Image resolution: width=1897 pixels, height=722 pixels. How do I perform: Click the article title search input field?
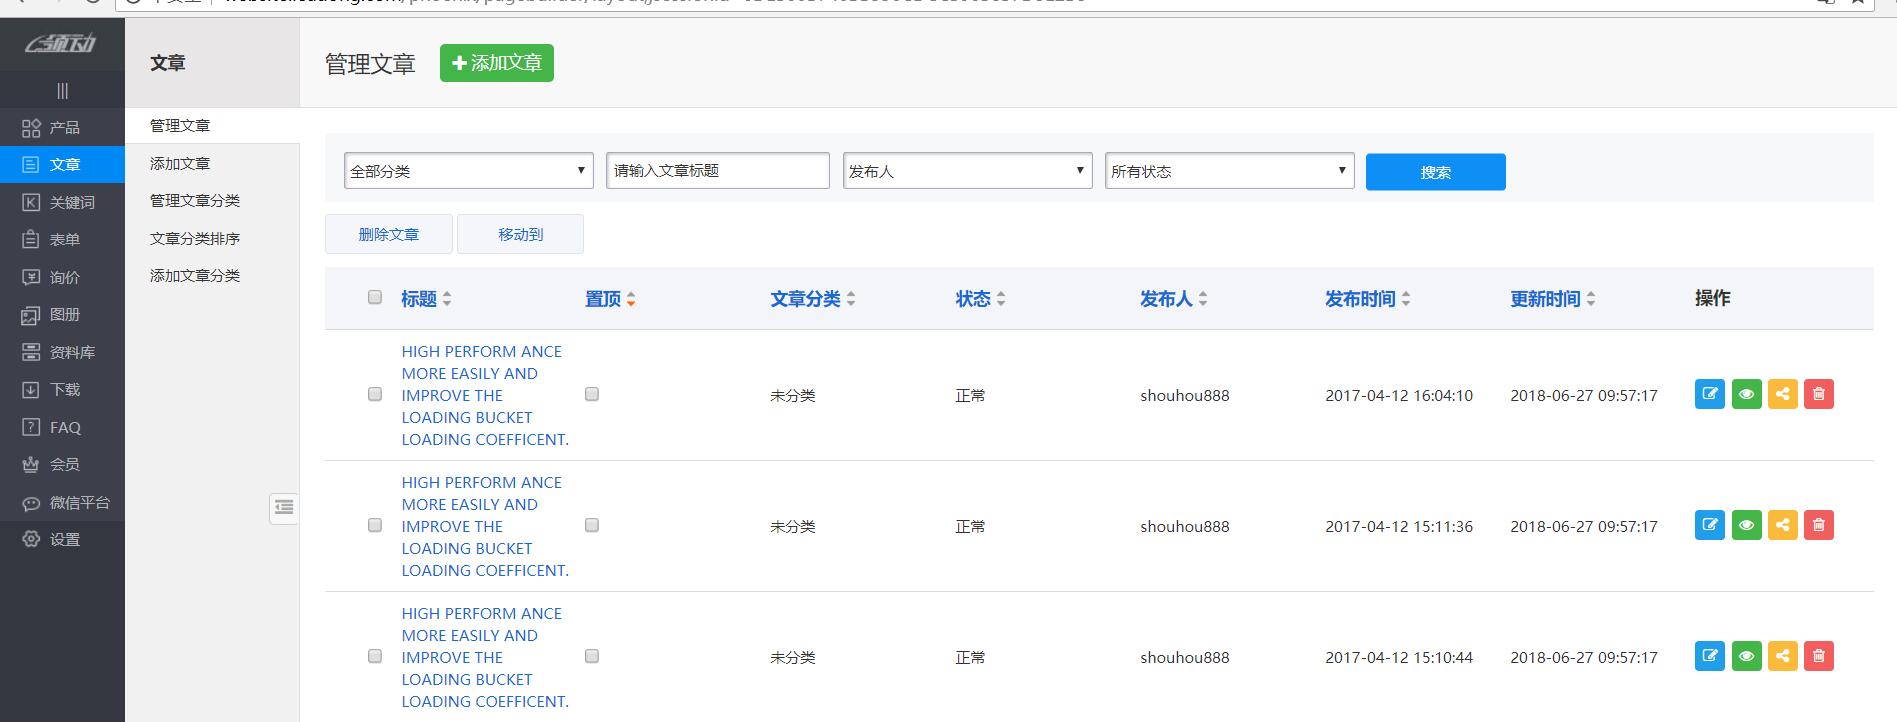[x=717, y=171]
